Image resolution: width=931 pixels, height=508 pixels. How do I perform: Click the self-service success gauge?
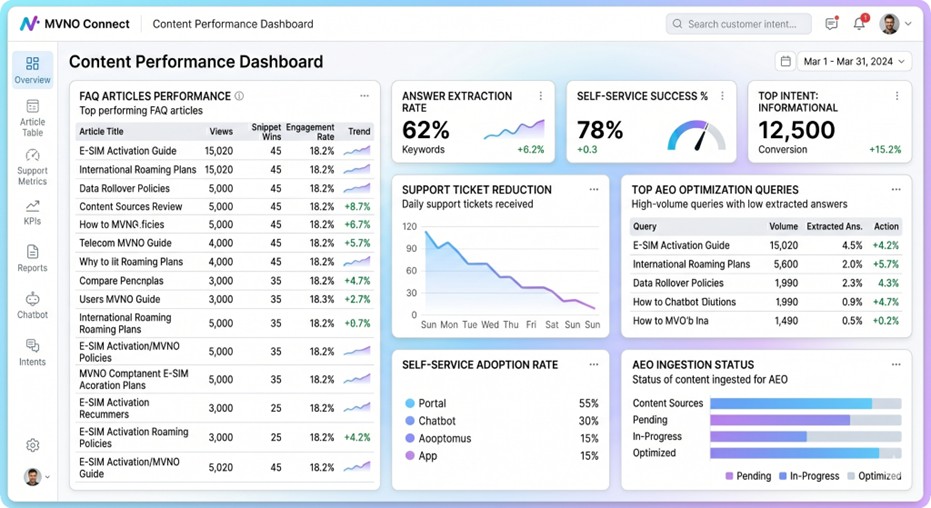click(x=696, y=135)
